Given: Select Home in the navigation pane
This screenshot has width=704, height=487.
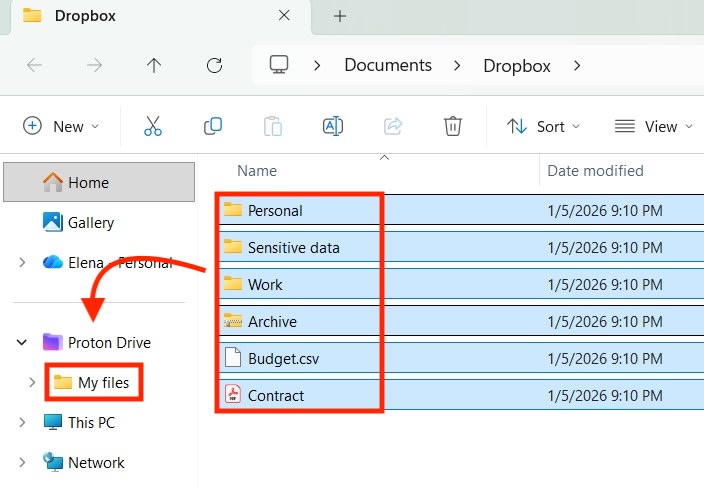Looking at the screenshot, I should 99,182.
